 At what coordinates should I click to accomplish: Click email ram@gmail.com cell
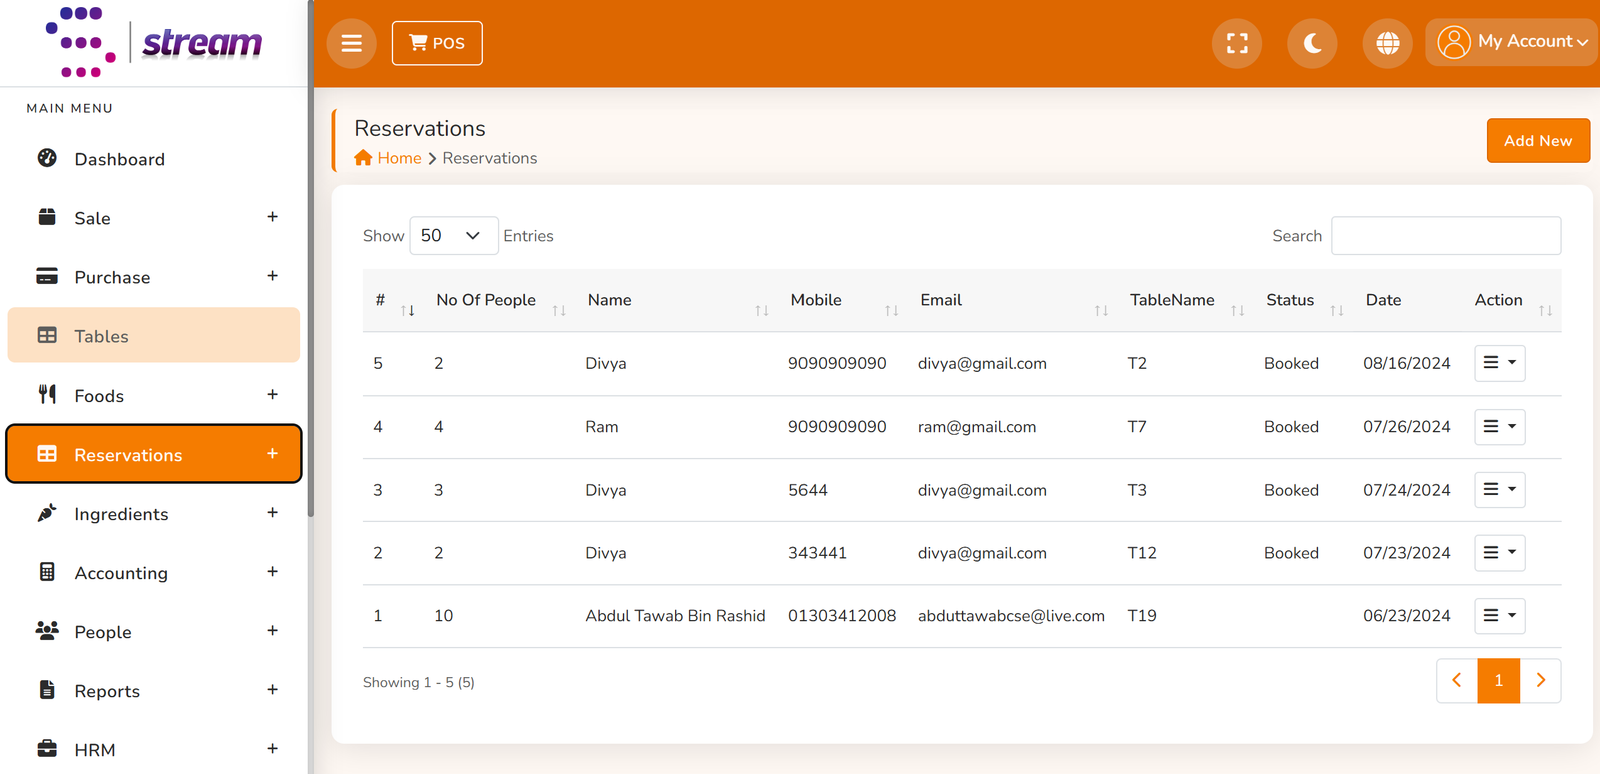977,427
